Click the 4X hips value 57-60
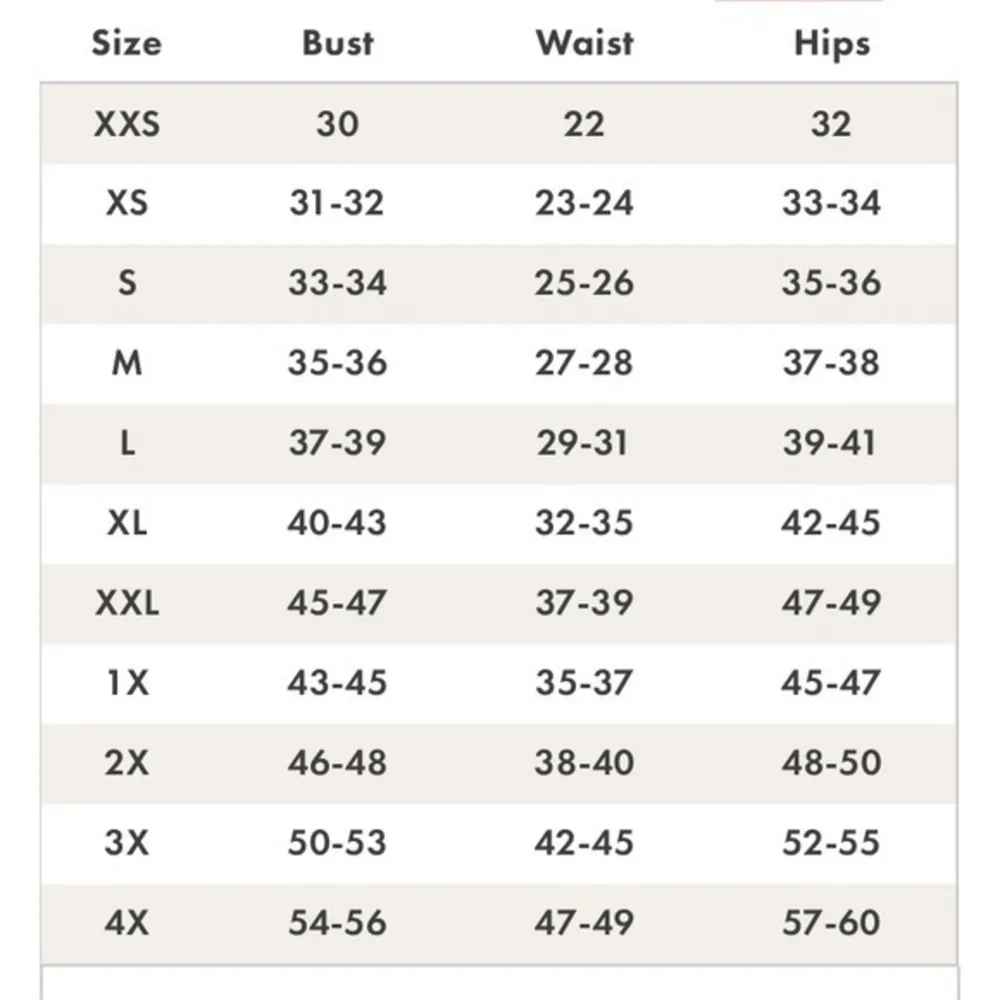The width and height of the screenshot is (1000, 1000). pyautogui.click(x=831, y=922)
